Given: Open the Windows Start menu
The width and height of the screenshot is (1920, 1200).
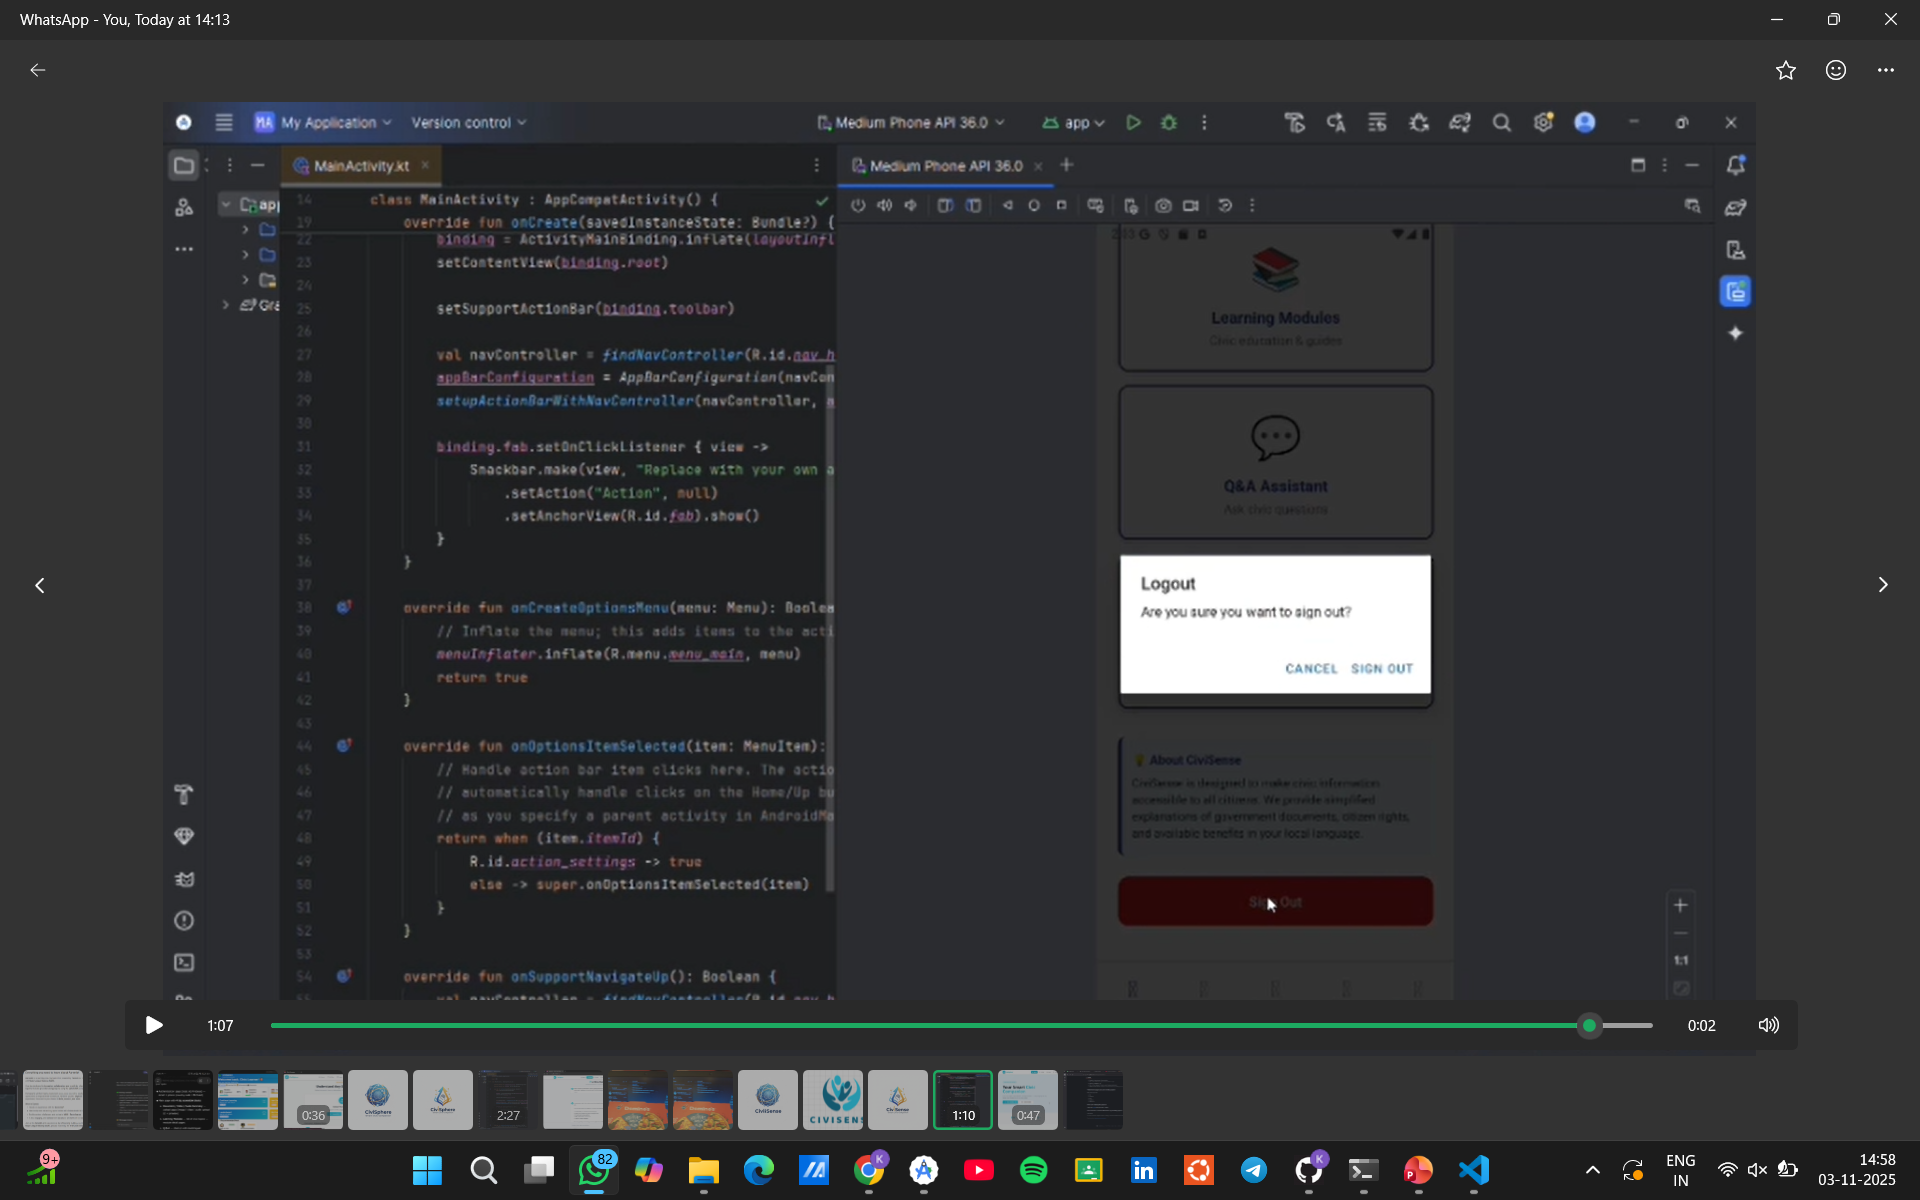Looking at the screenshot, I should pyautogui.click(x=427, y=1170).
